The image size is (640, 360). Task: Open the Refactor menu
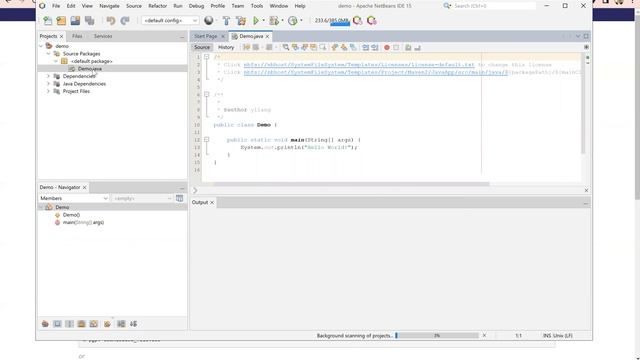pos(158,6)
